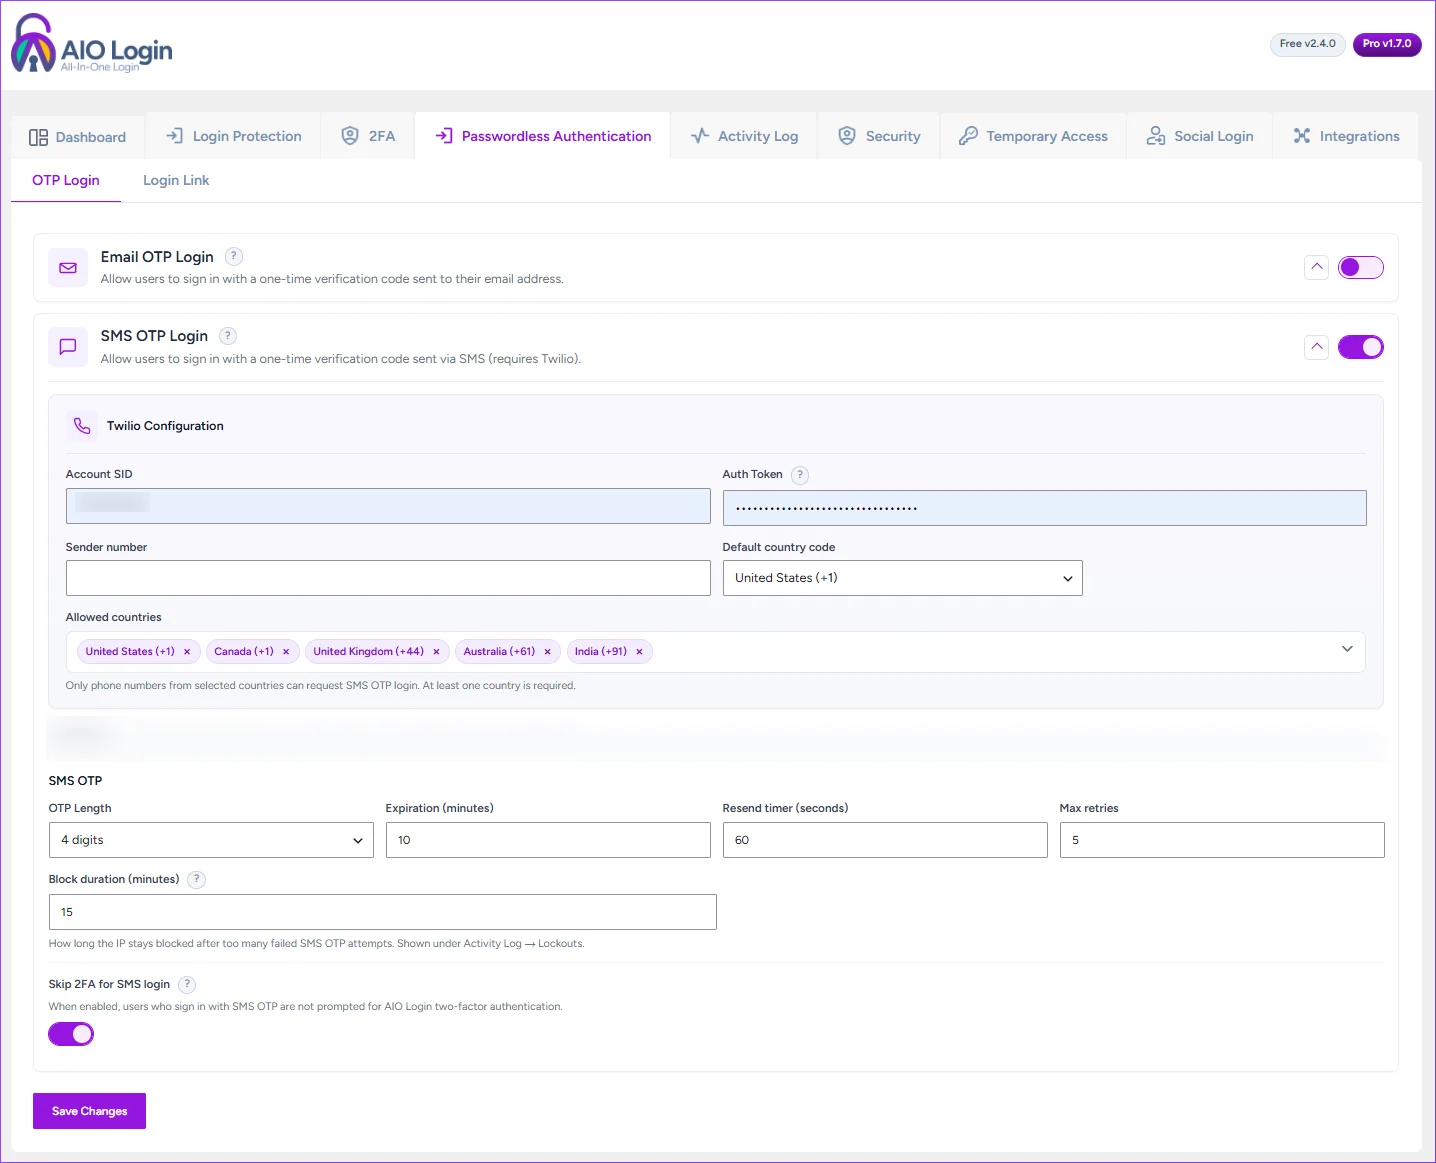Open the Social Login tab
The width and height of the screenshot is (1436, 1163).
1200,136
